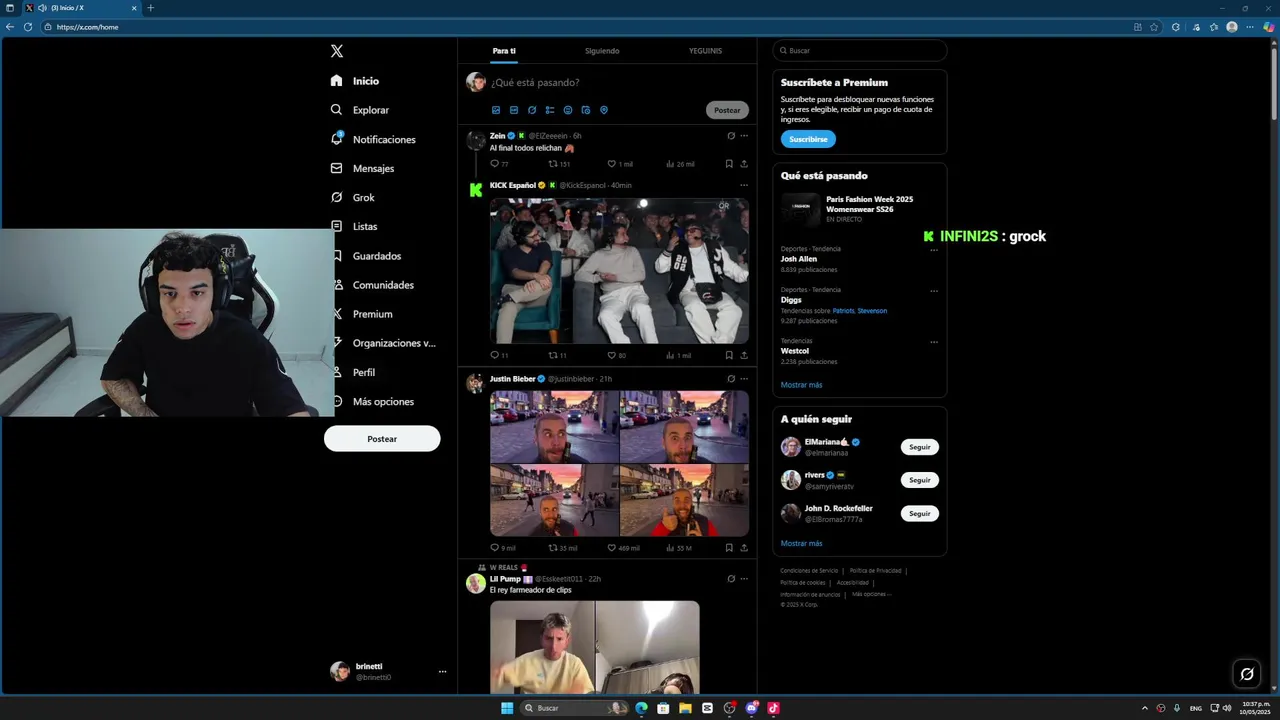Click Mostrar más under trending topics

click(801, 385)
